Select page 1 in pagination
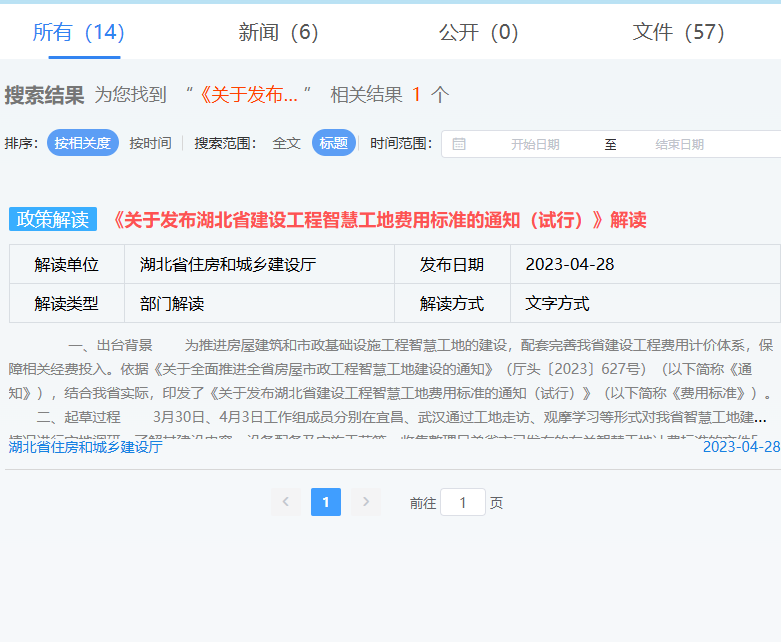Screen dimensions: 781x642 point(326,502)
